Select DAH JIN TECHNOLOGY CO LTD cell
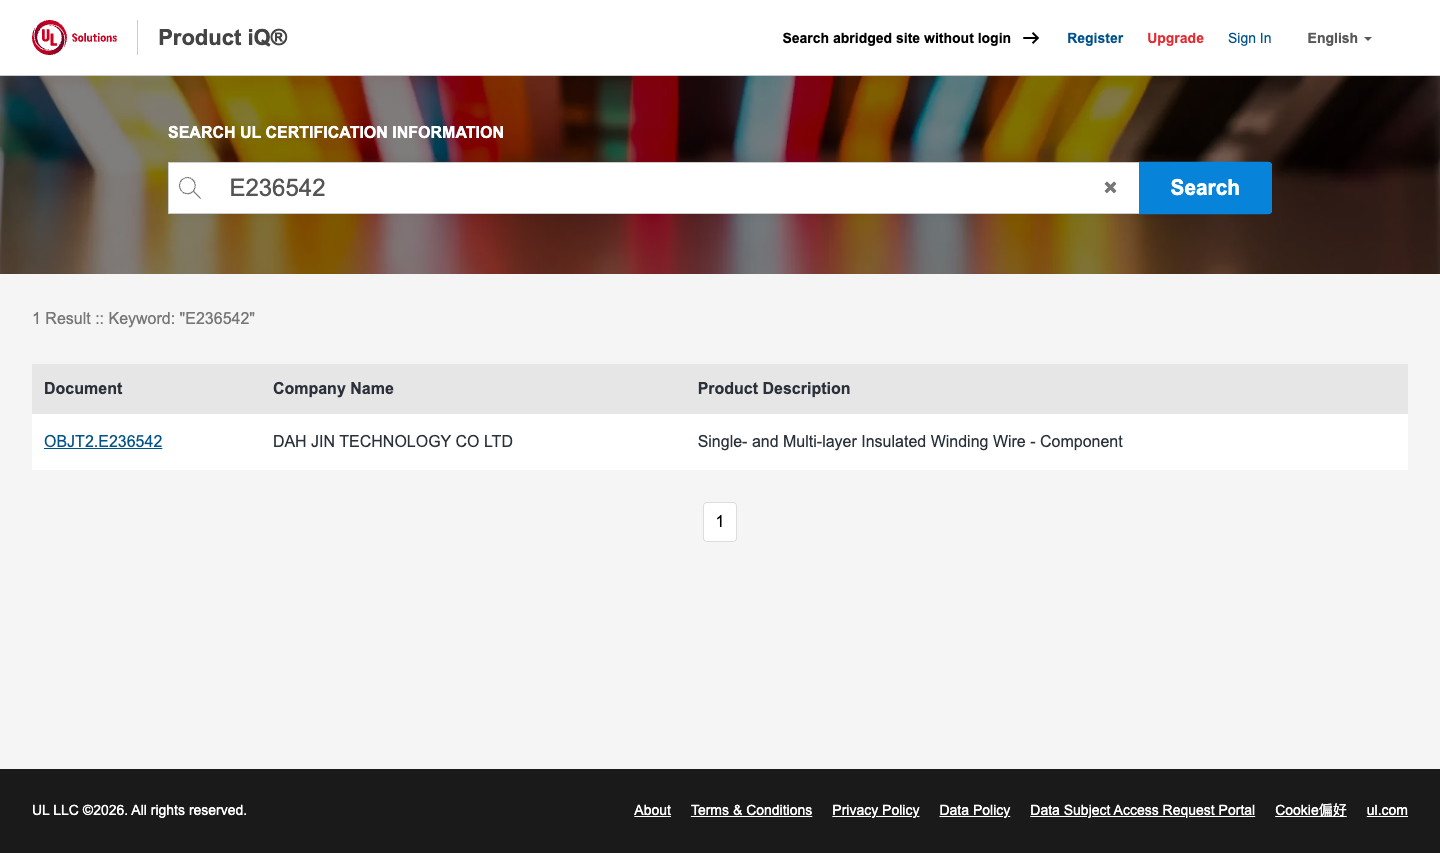Viewport: 1440px width, 853px height. click(x=393, y=441)
